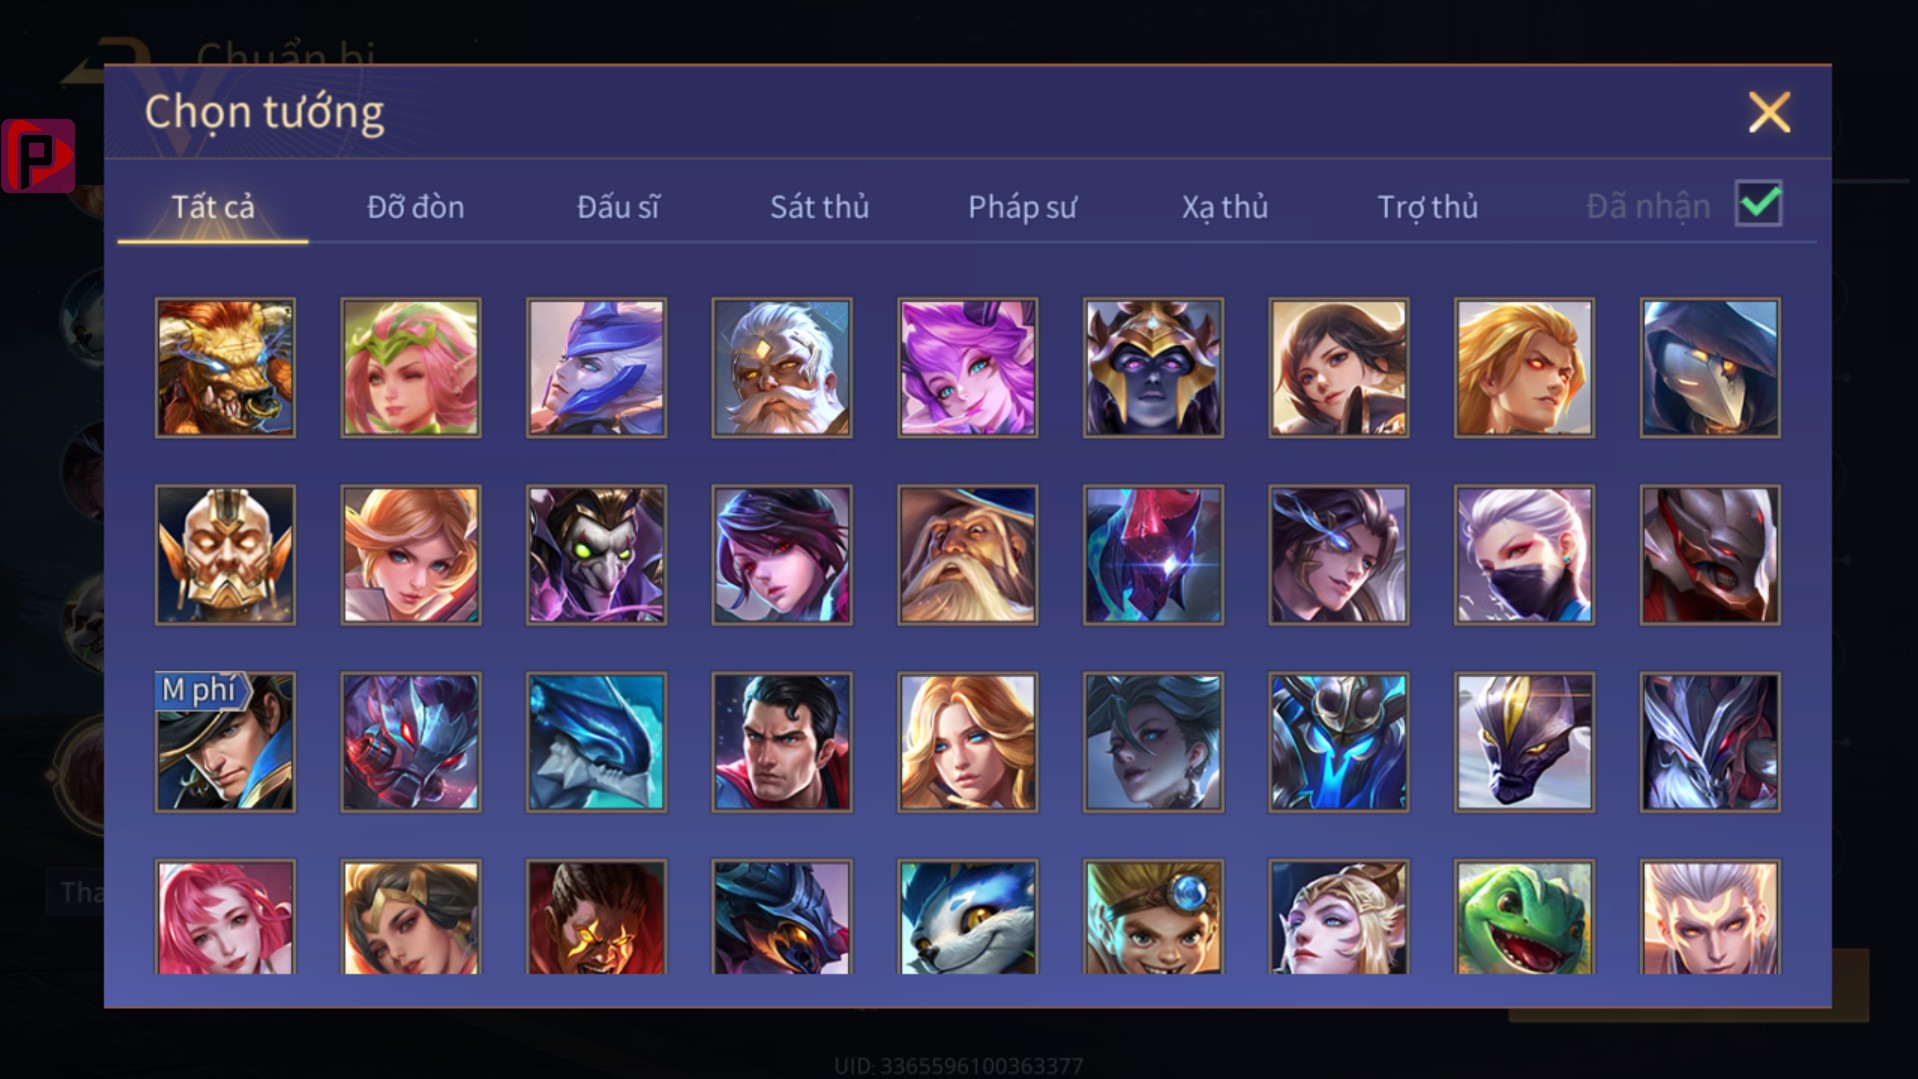This screenshot has width=1918, height=1079.
Task: Select the blonde long-haired woman hero
Action: point(967,742)
